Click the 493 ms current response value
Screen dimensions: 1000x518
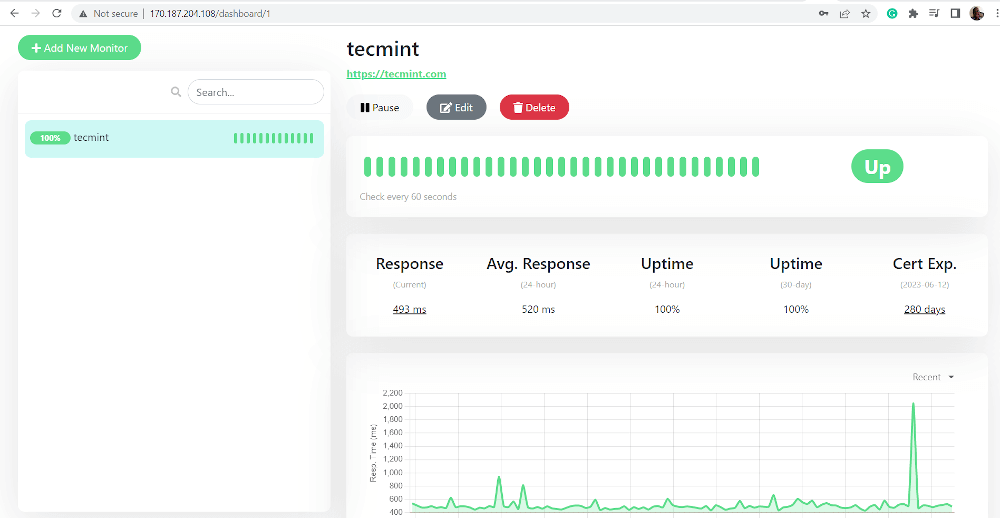pos(409,309)
